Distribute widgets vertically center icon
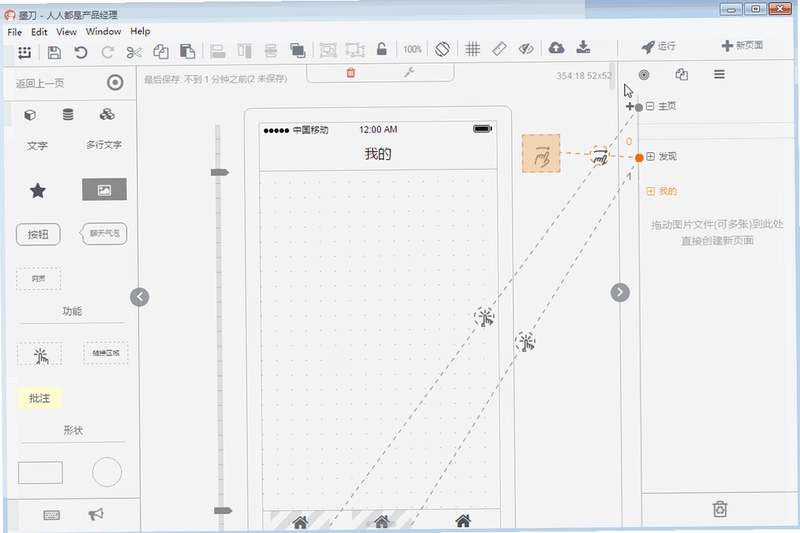This screenshot has width=800, height=533. [270, 50]
